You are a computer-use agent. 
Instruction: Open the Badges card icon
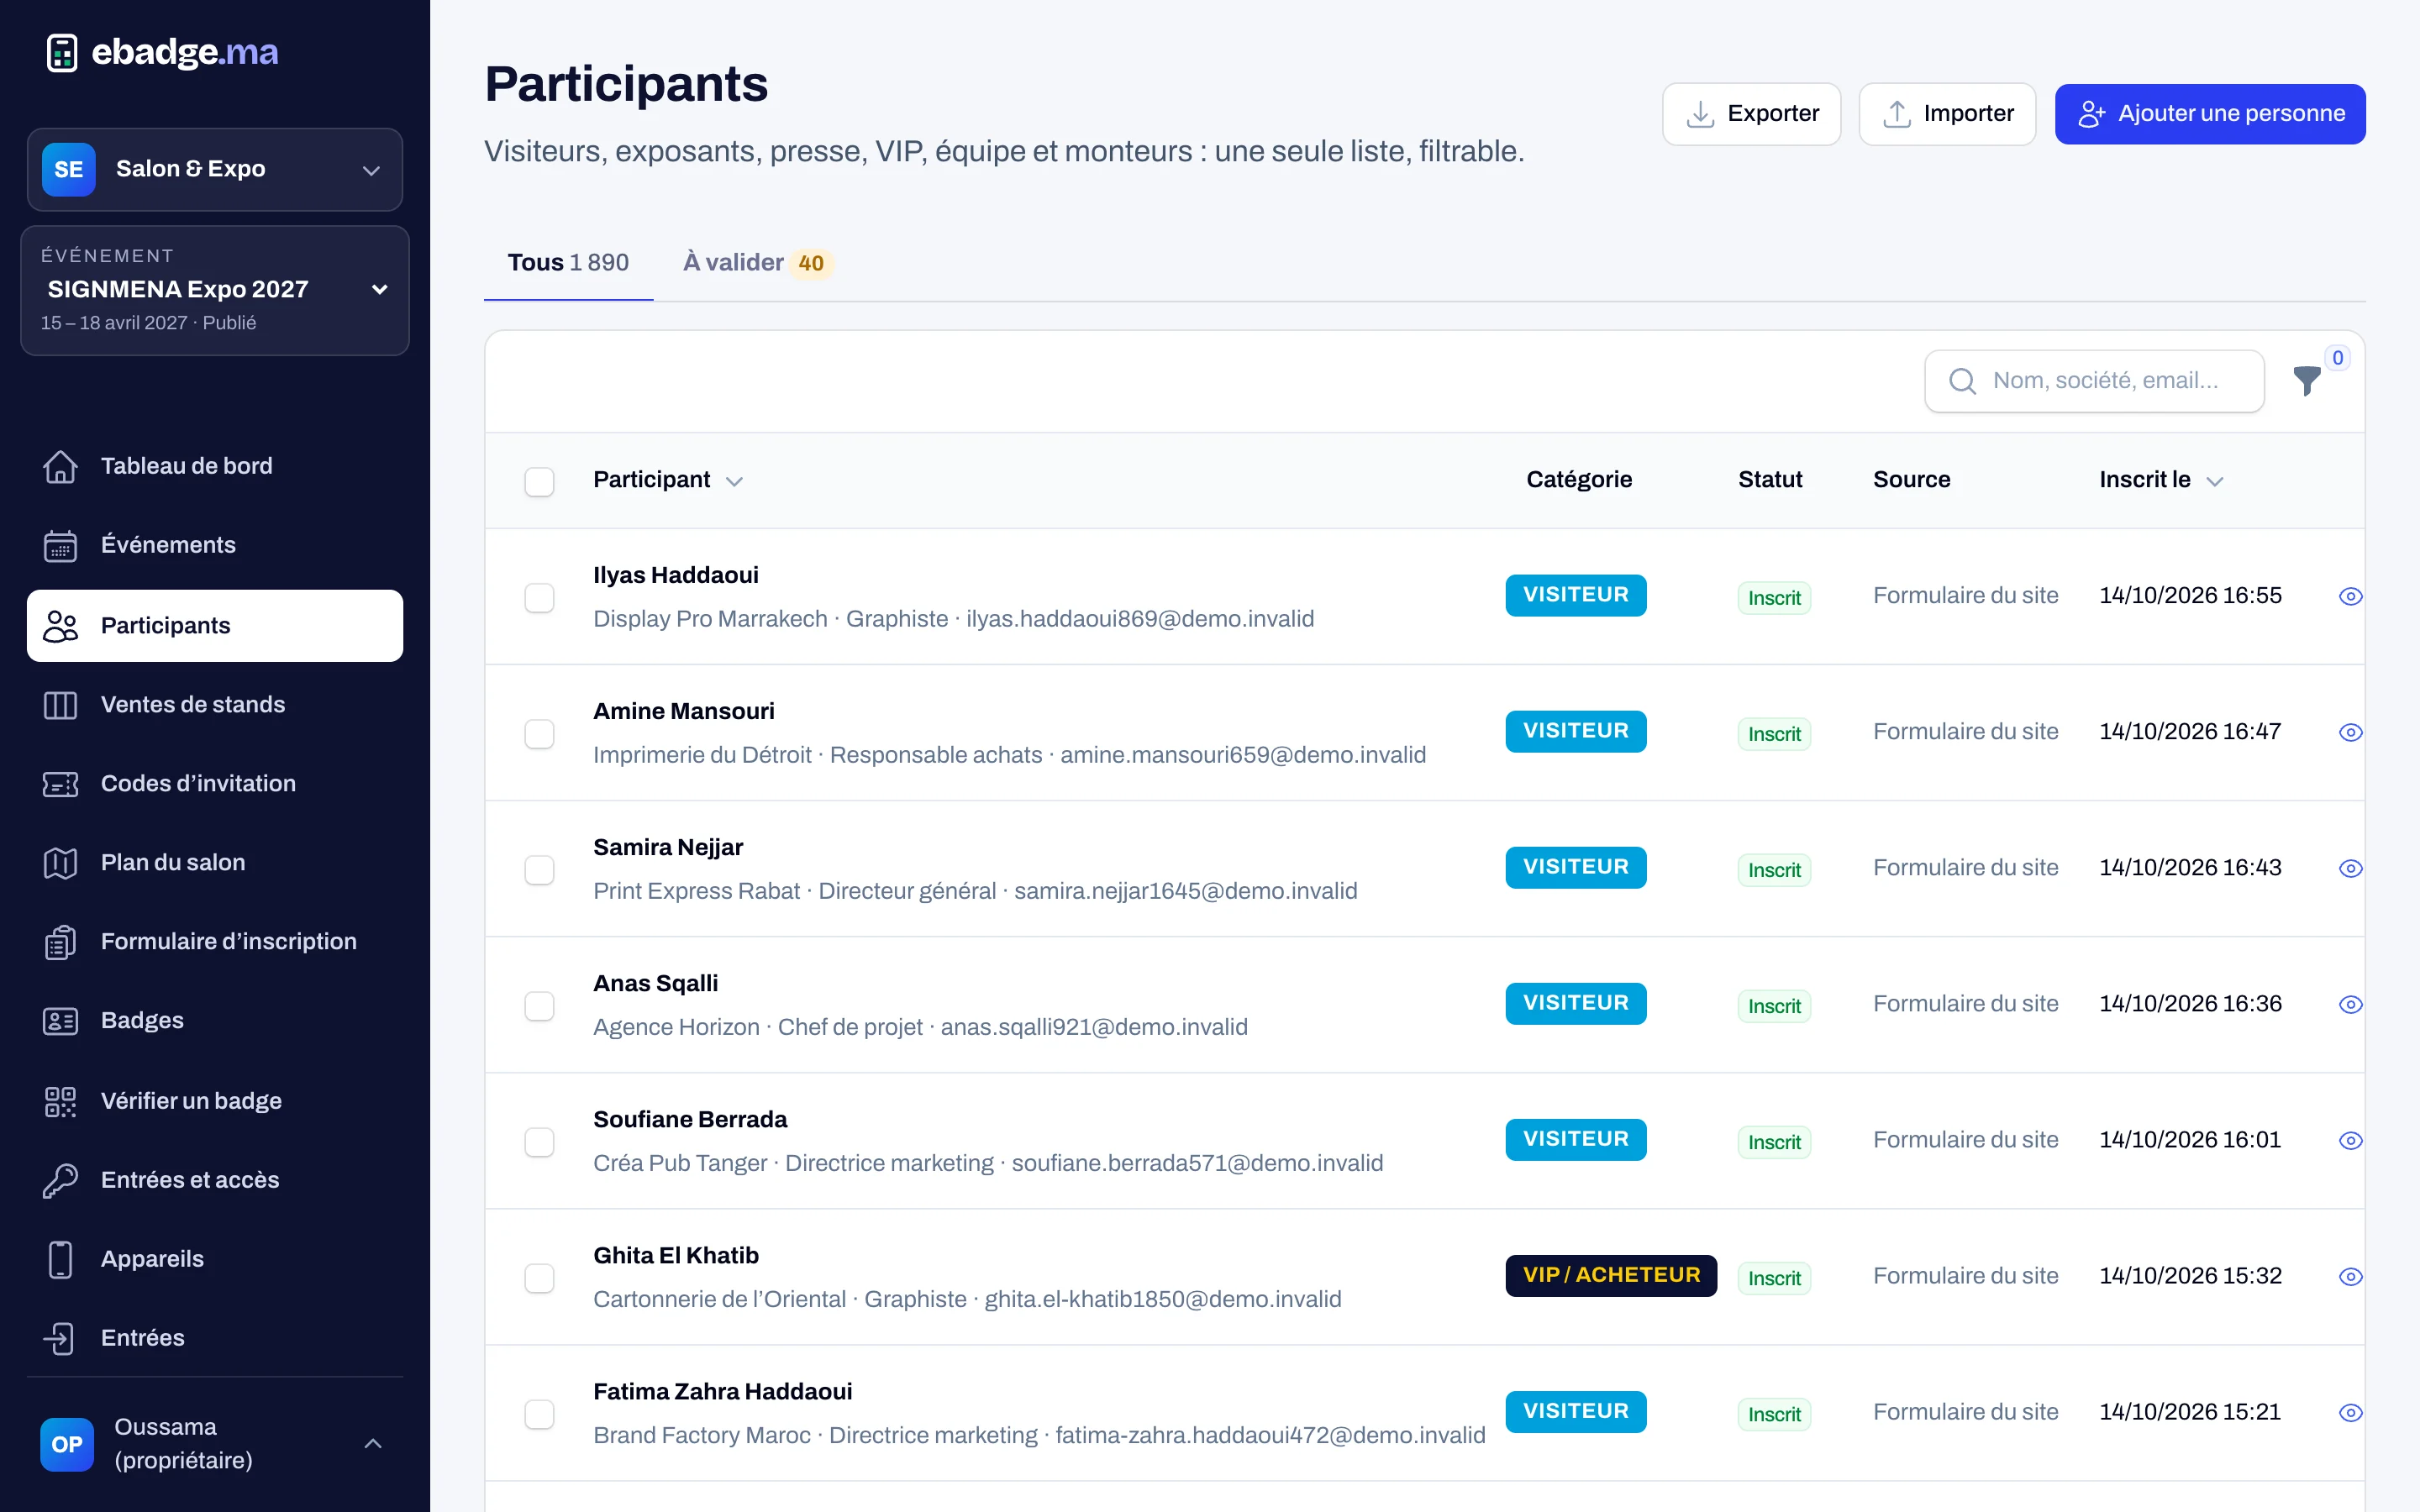click(60, 1021)
